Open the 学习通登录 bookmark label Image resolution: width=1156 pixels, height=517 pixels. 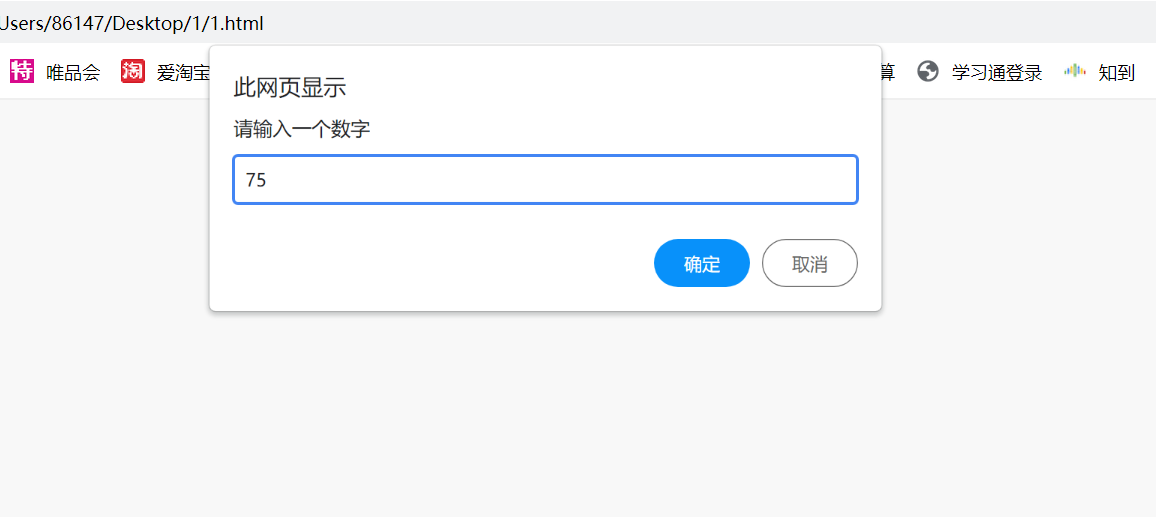coord(996,72)
